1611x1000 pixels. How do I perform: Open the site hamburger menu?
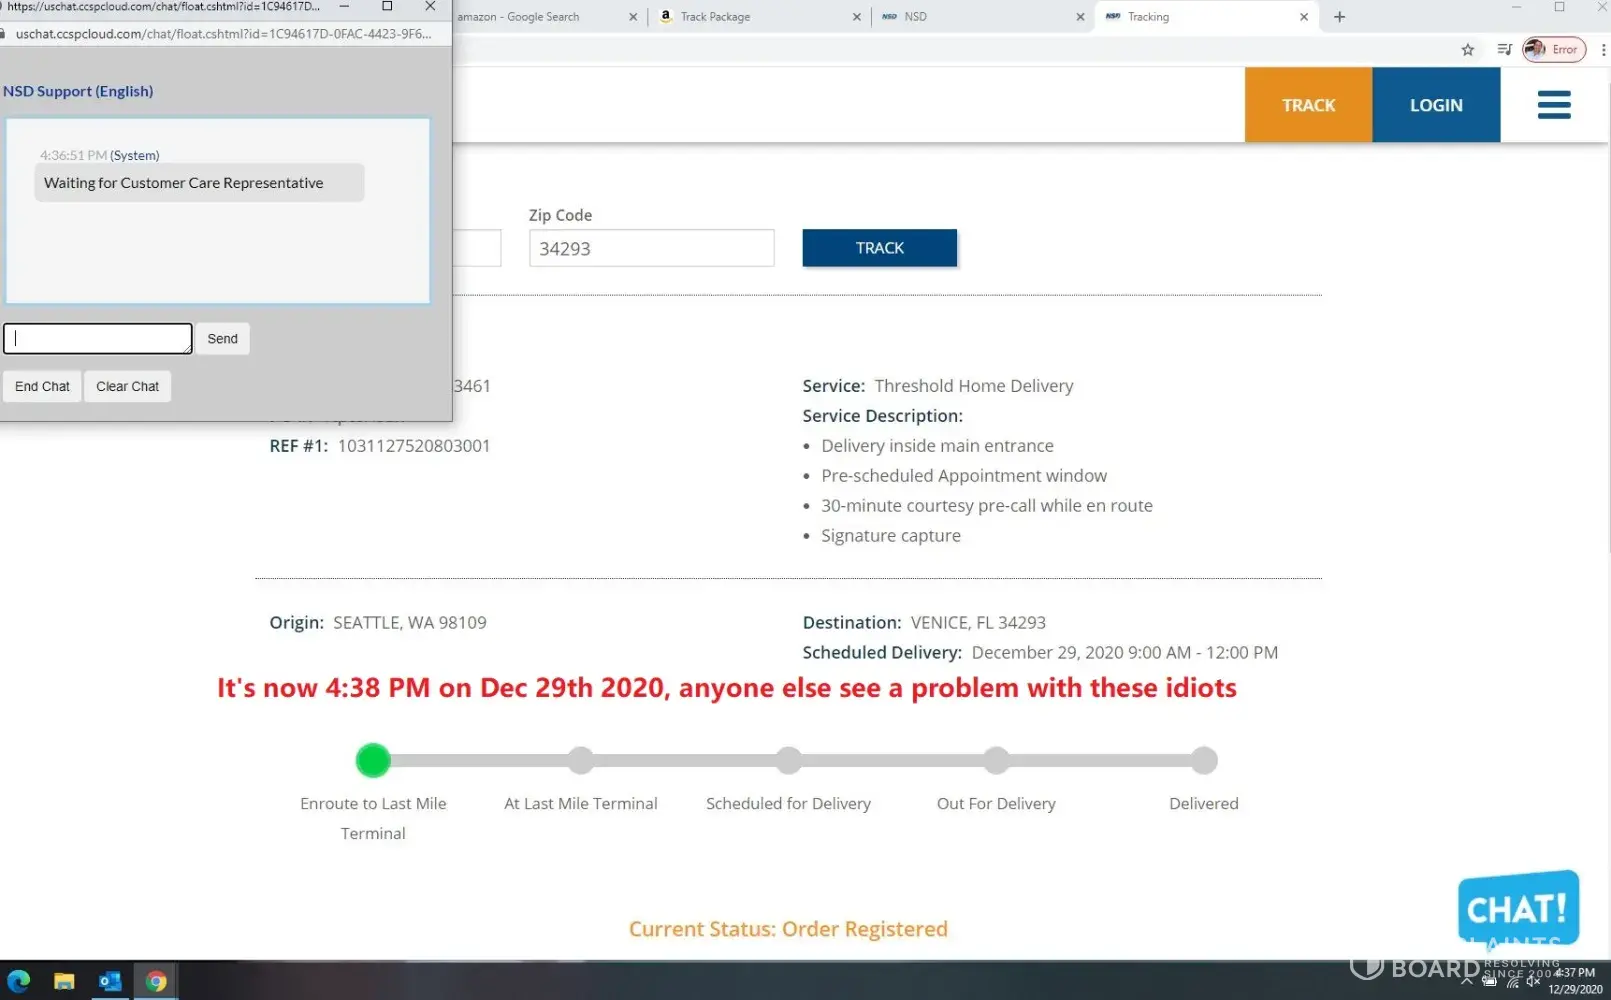click(x=1553, y=105)
